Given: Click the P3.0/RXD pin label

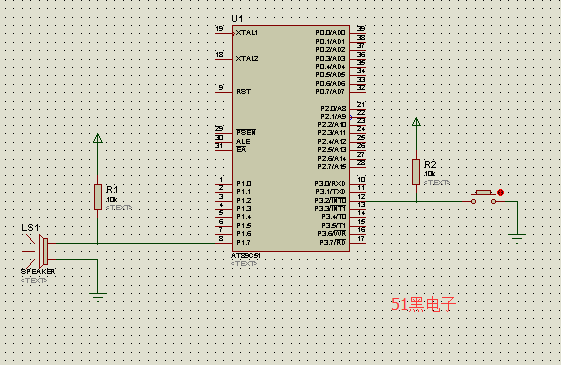Looking at the screenshot, I should click(x=330, y=184).
